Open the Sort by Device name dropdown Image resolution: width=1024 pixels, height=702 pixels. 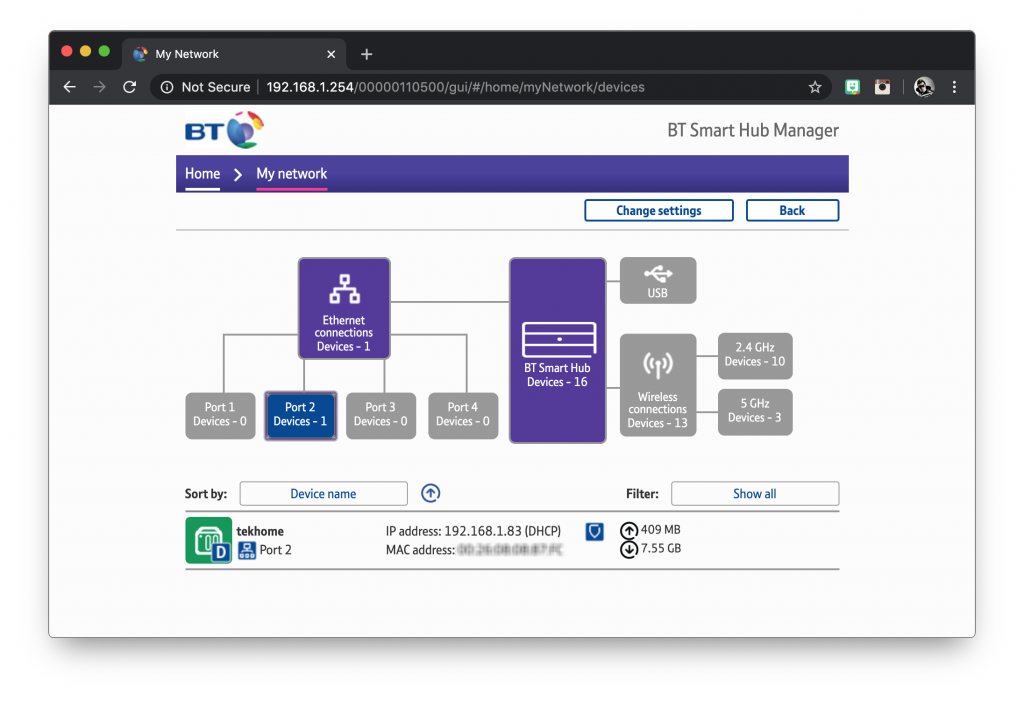point(323,494)
